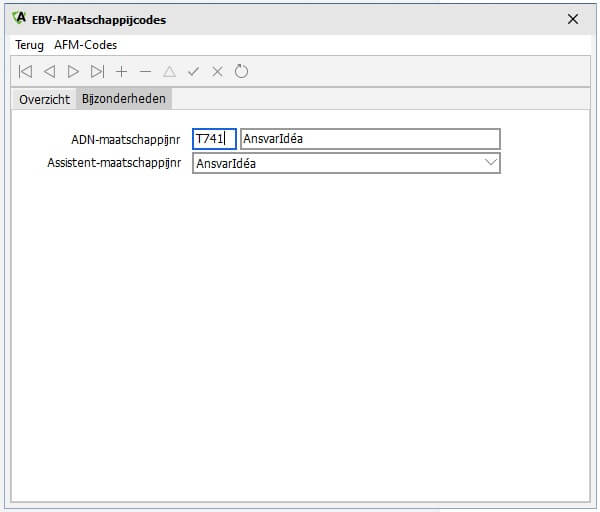Click the ADN-maatschappijnr code field containing T741

click(213, 139)
